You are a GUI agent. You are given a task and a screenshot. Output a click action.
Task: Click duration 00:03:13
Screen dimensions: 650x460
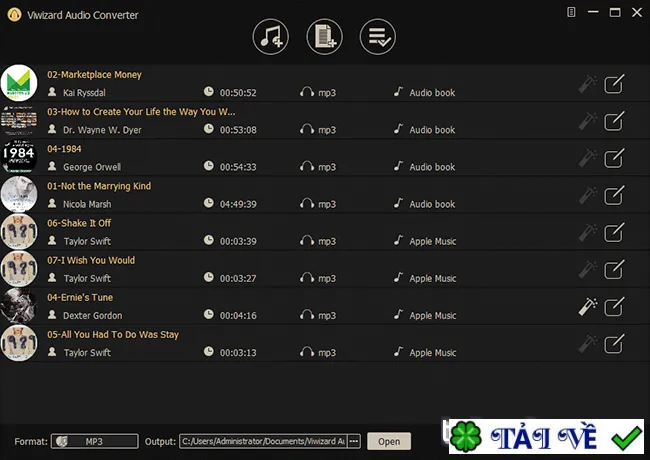point(238,353)
